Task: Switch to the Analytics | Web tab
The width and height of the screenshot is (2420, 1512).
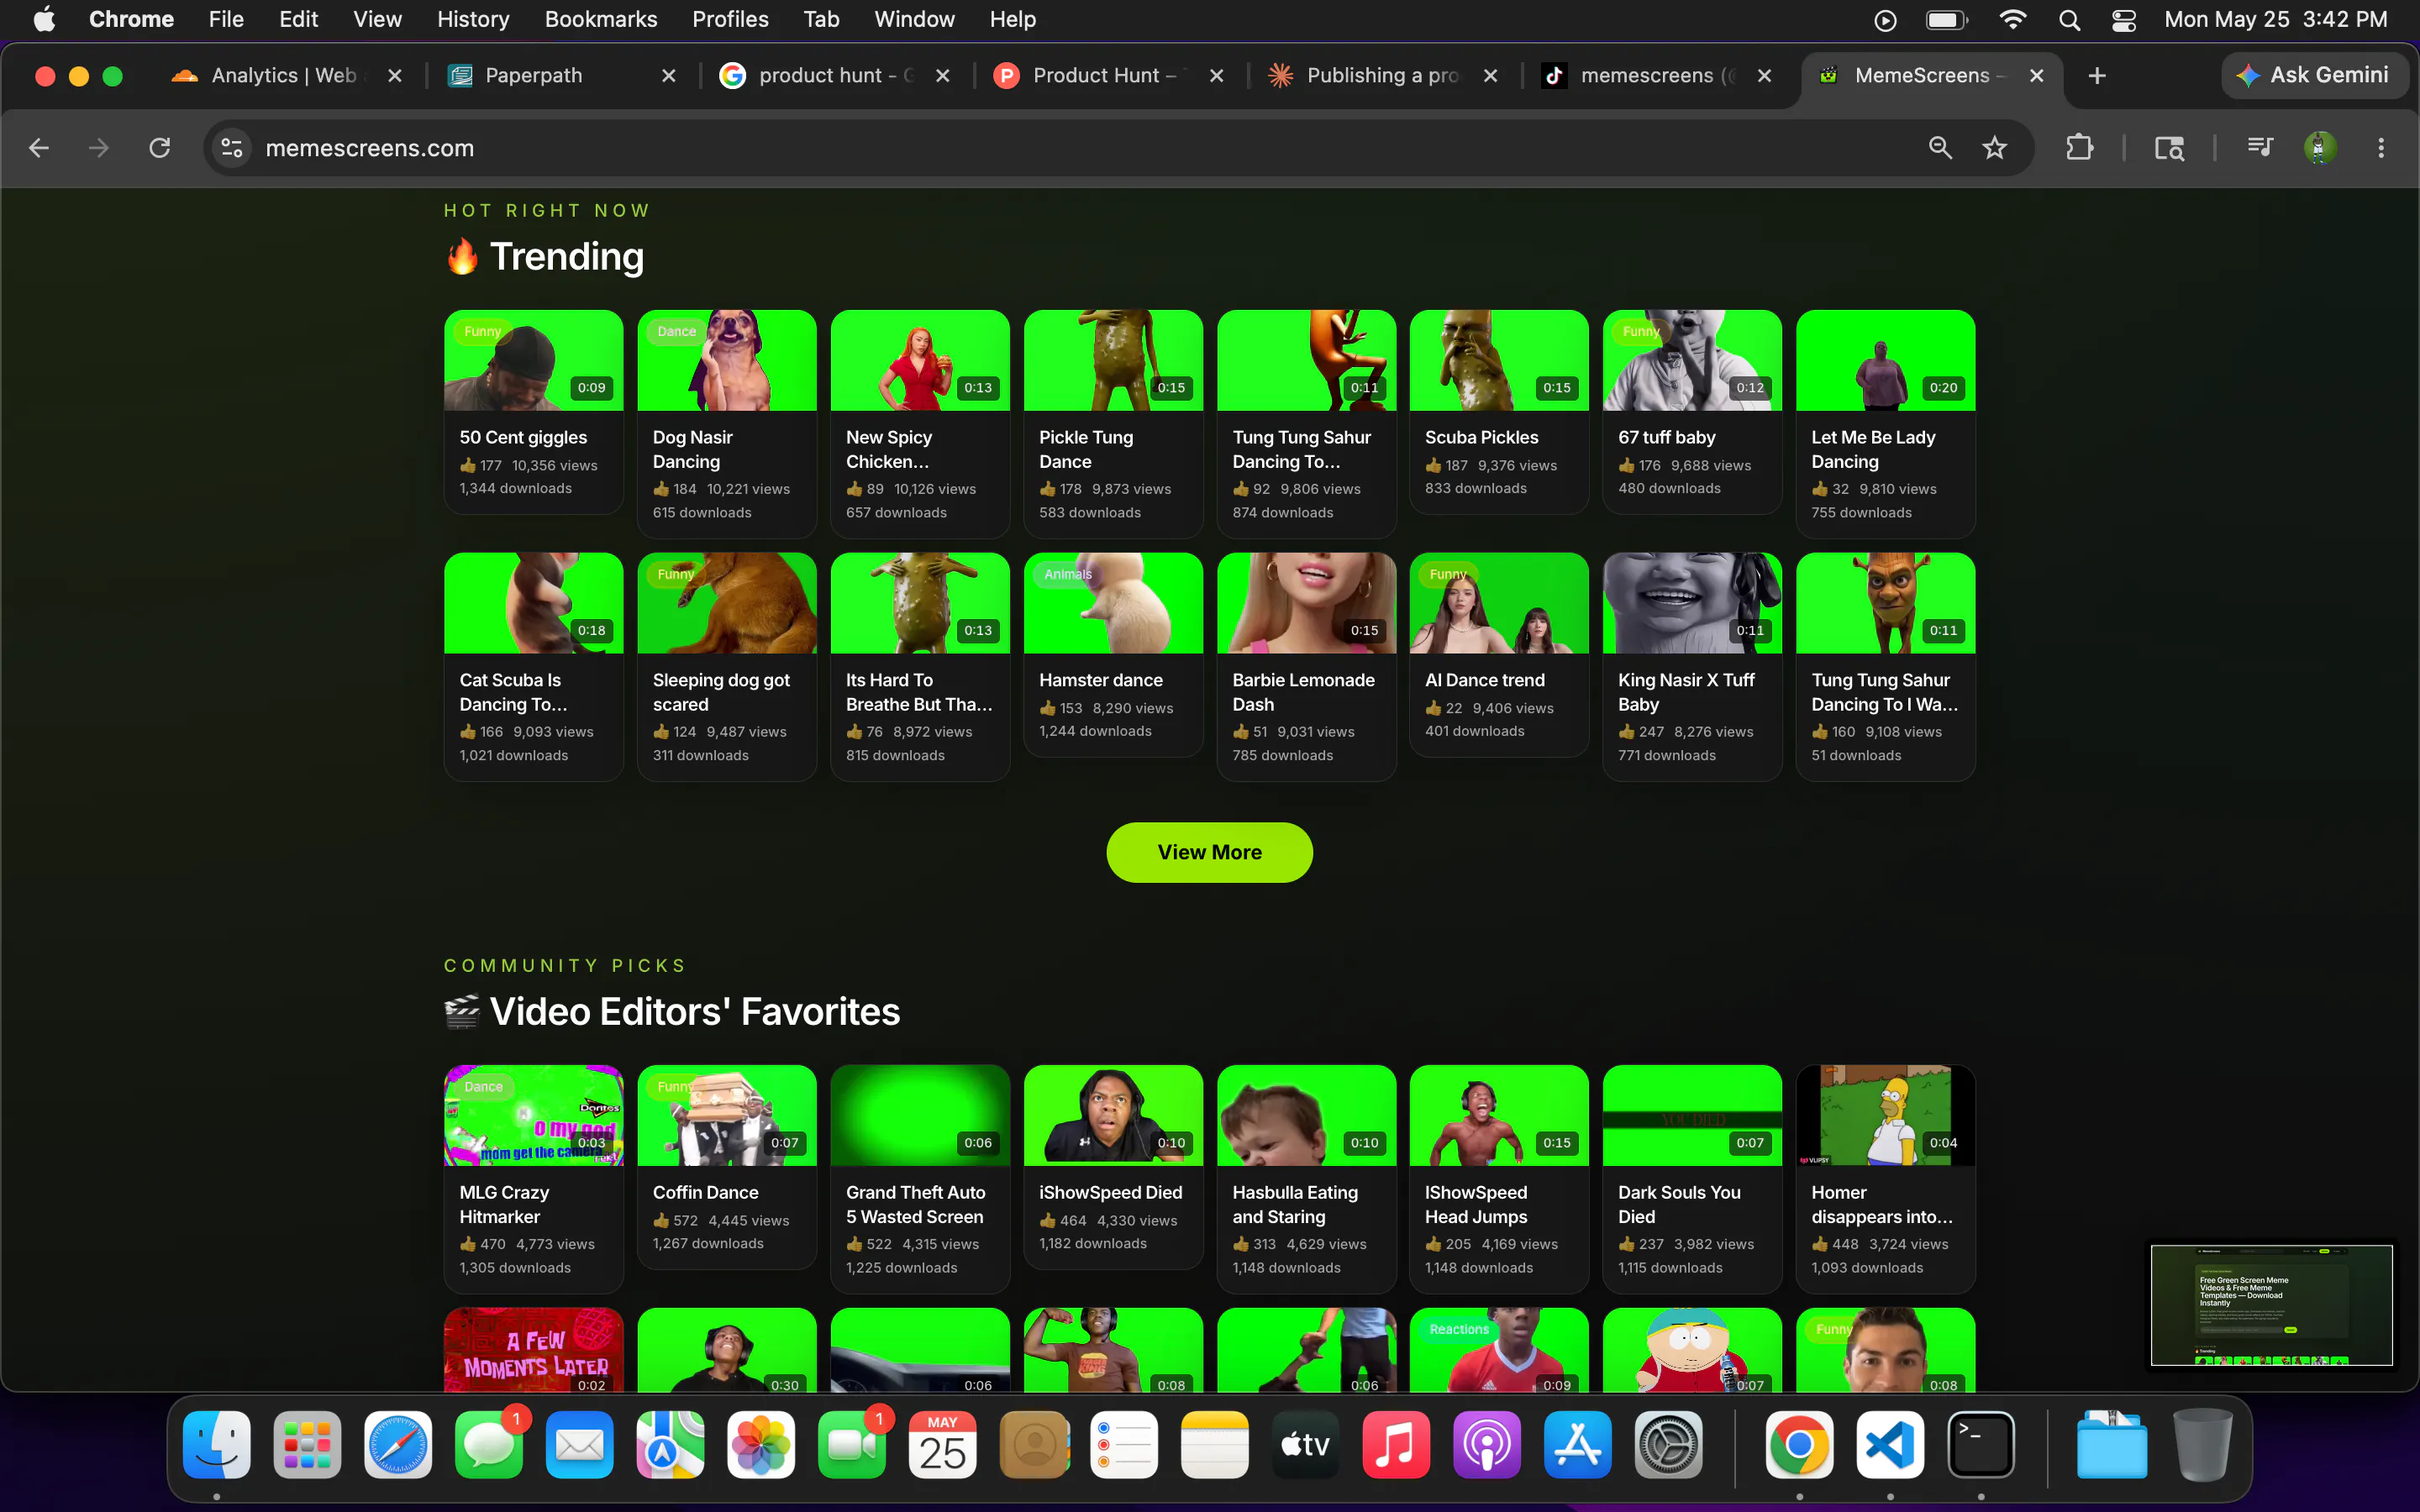Action: [x=286, y=76]
